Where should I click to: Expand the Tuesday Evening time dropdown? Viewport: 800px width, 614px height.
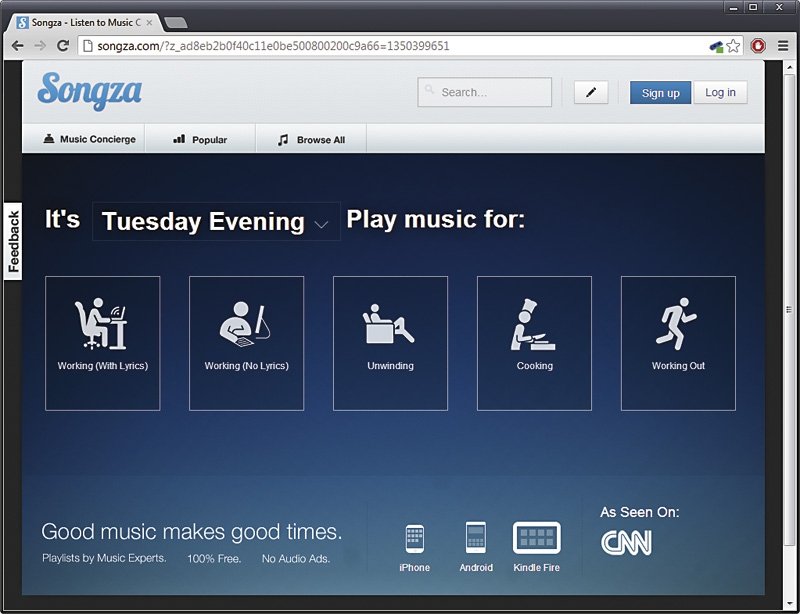tap(216, 221)
